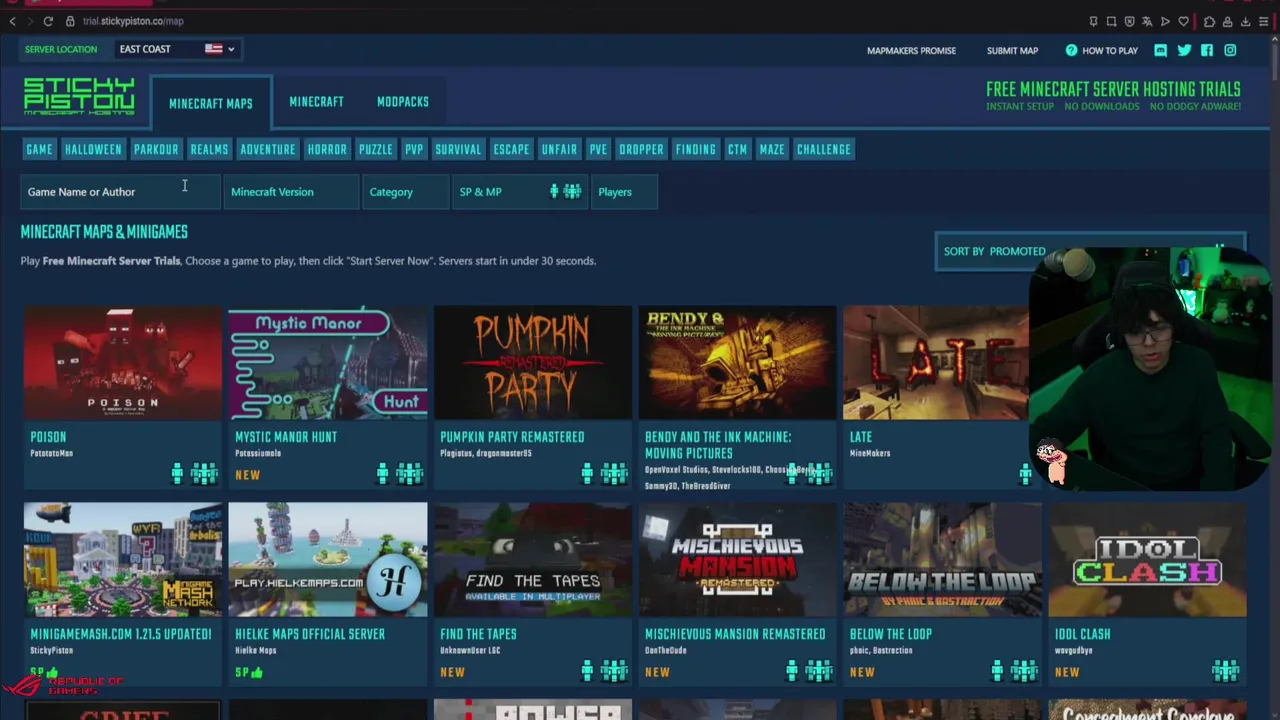This screenshot has width=1280, height=720.
Task: Click the multiplayer icon on Mystic Manor Hunt card
Action: click(410, 473)
